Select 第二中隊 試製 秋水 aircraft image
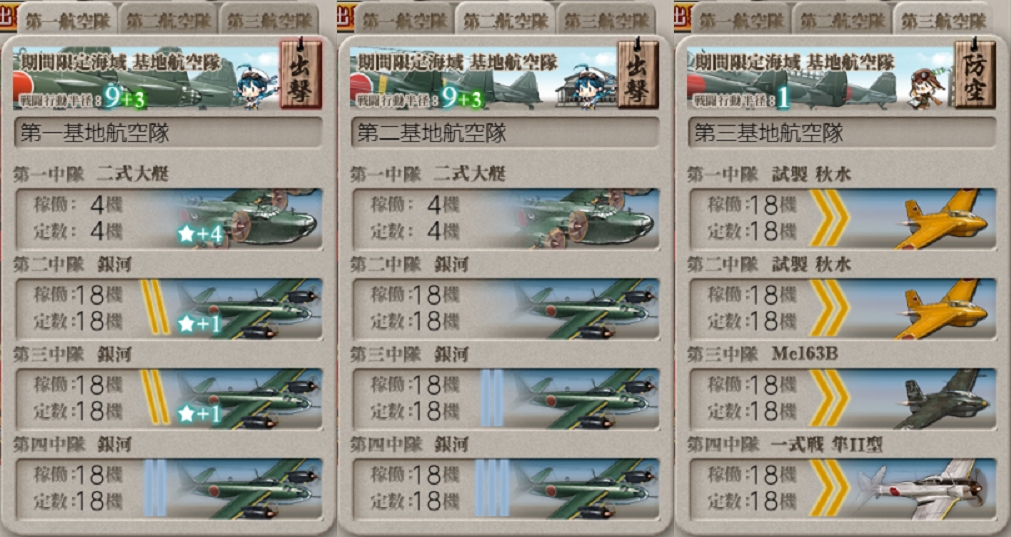The height and width of the screenshot is (537, 1011). (x=943, y=309)
